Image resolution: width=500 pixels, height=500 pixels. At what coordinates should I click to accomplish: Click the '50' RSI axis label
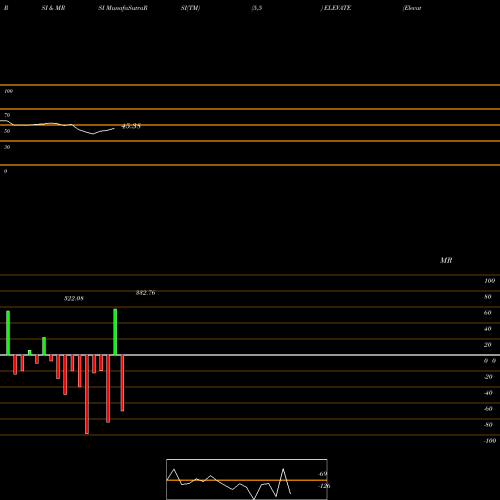coord(7,131)
